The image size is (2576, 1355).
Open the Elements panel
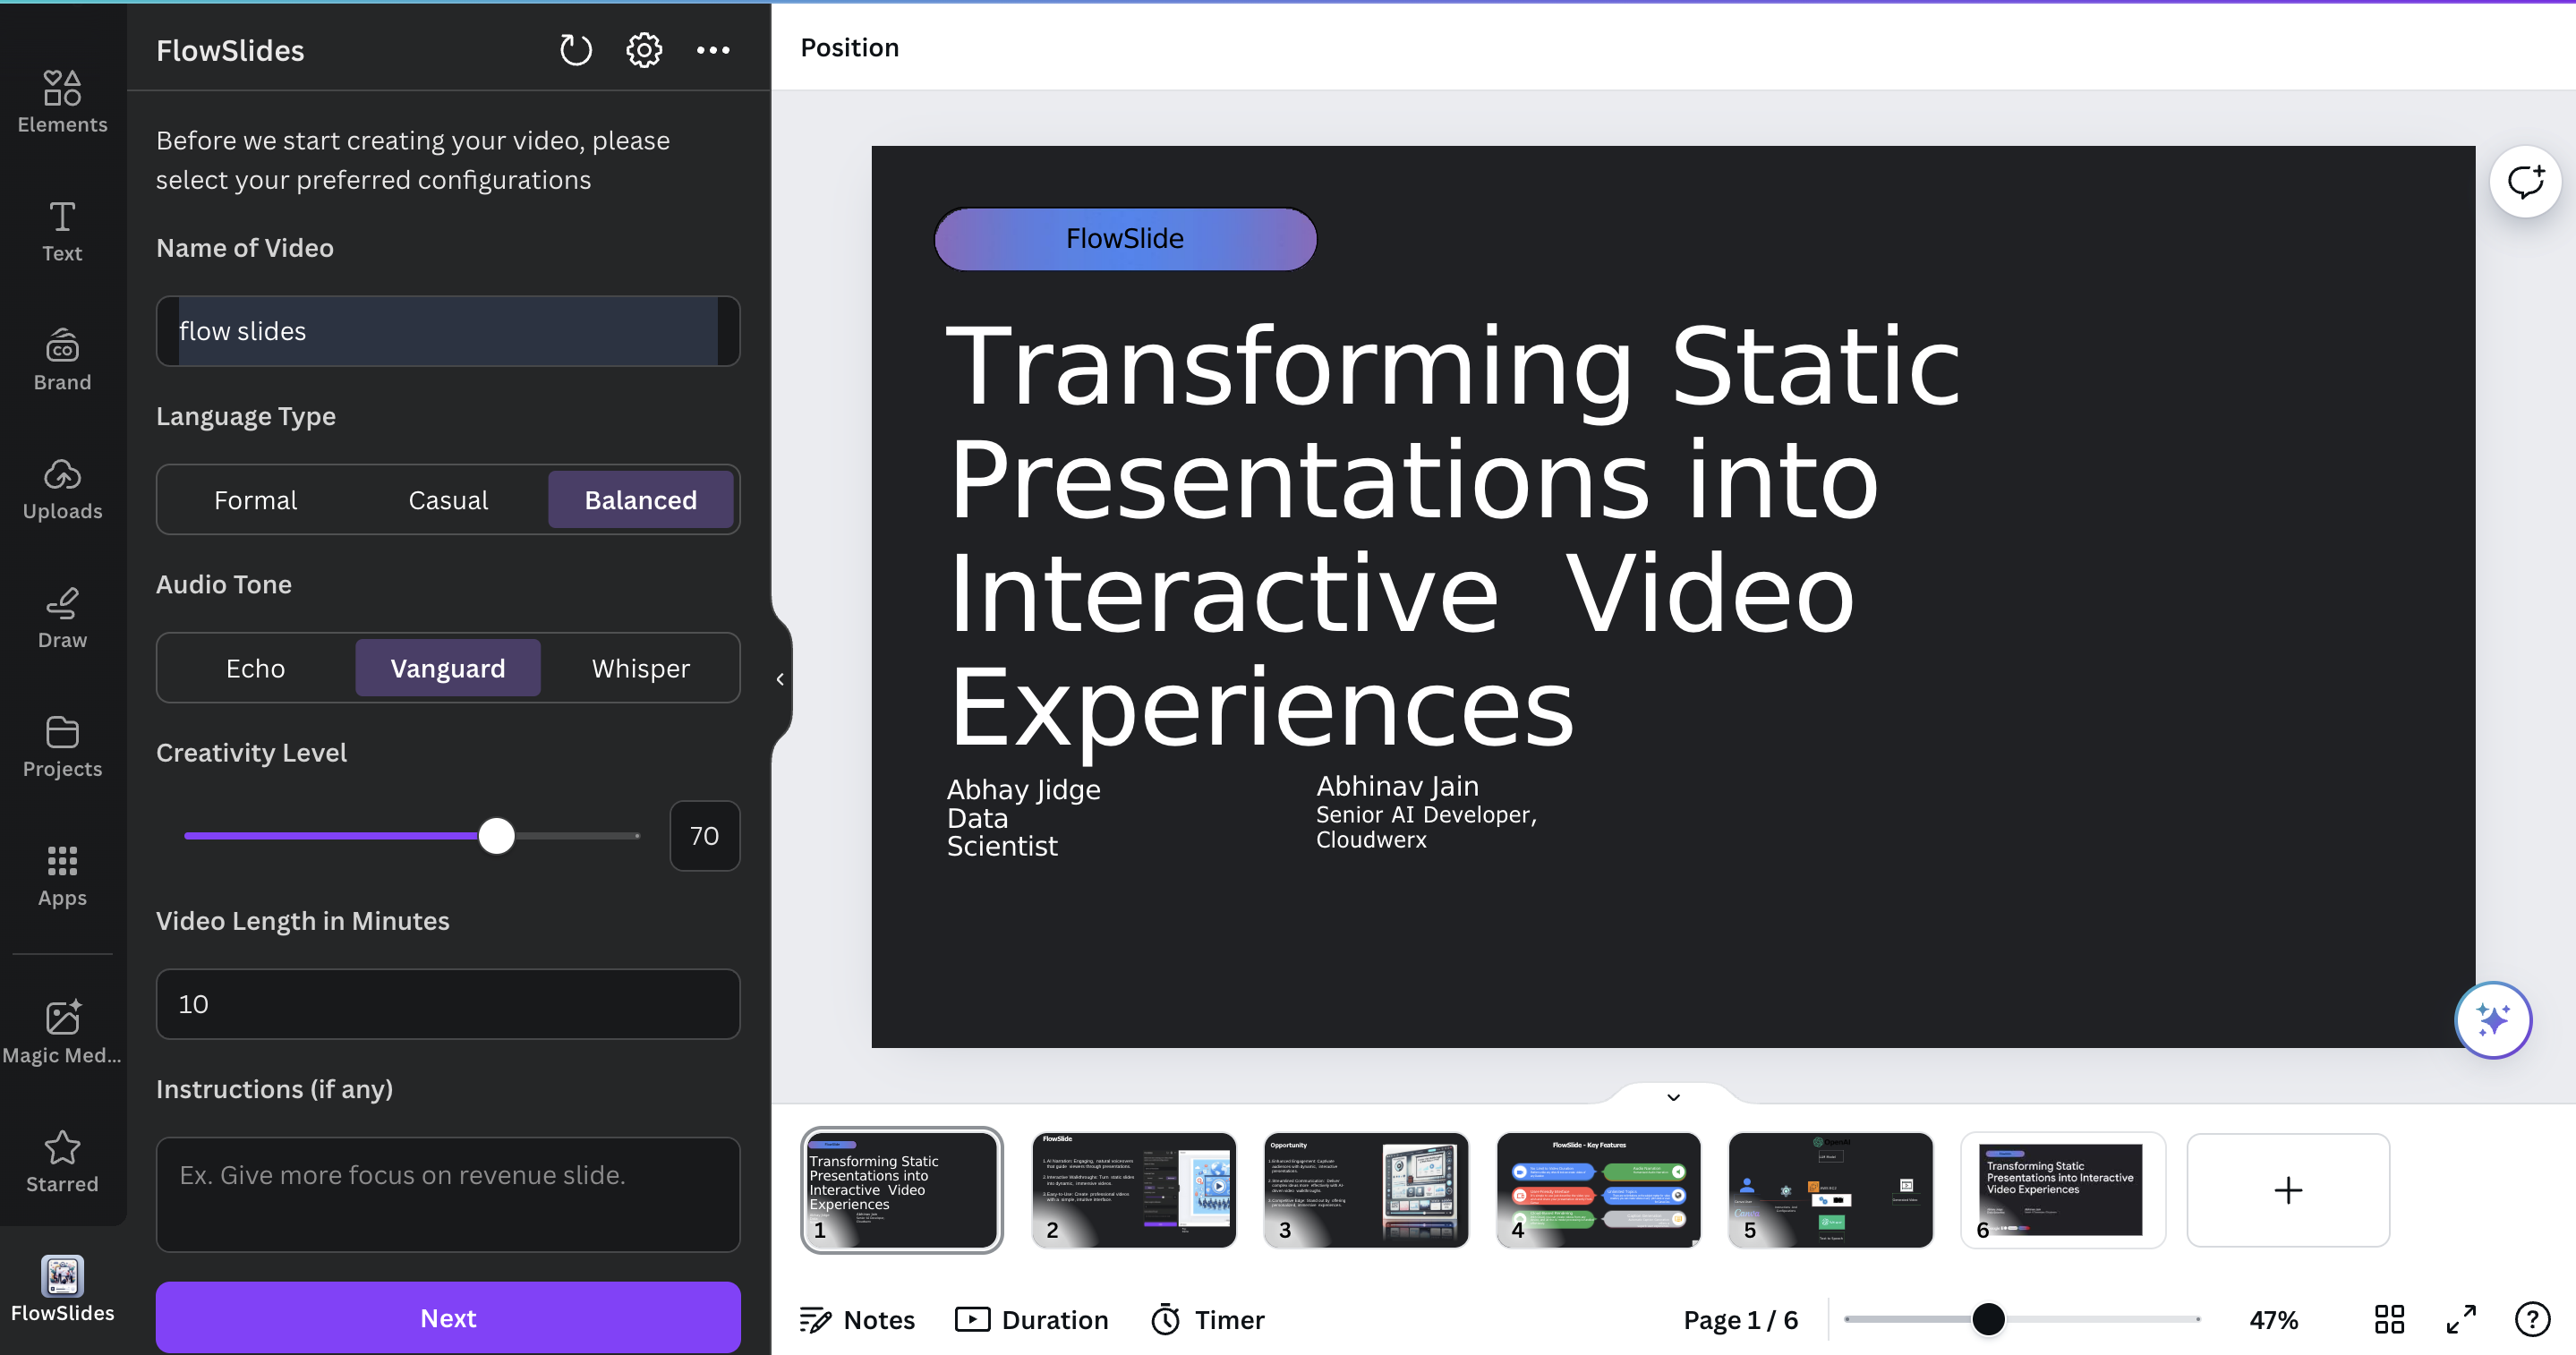pyautogui.click(x=62, y=101)
